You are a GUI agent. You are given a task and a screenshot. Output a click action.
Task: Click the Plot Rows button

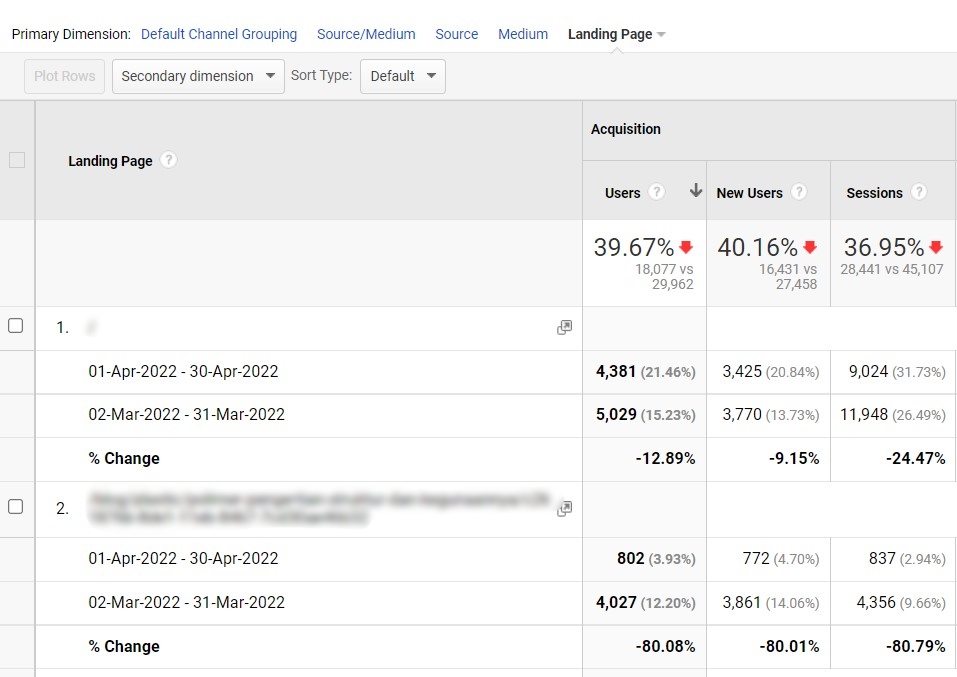(x=65, y=76)
